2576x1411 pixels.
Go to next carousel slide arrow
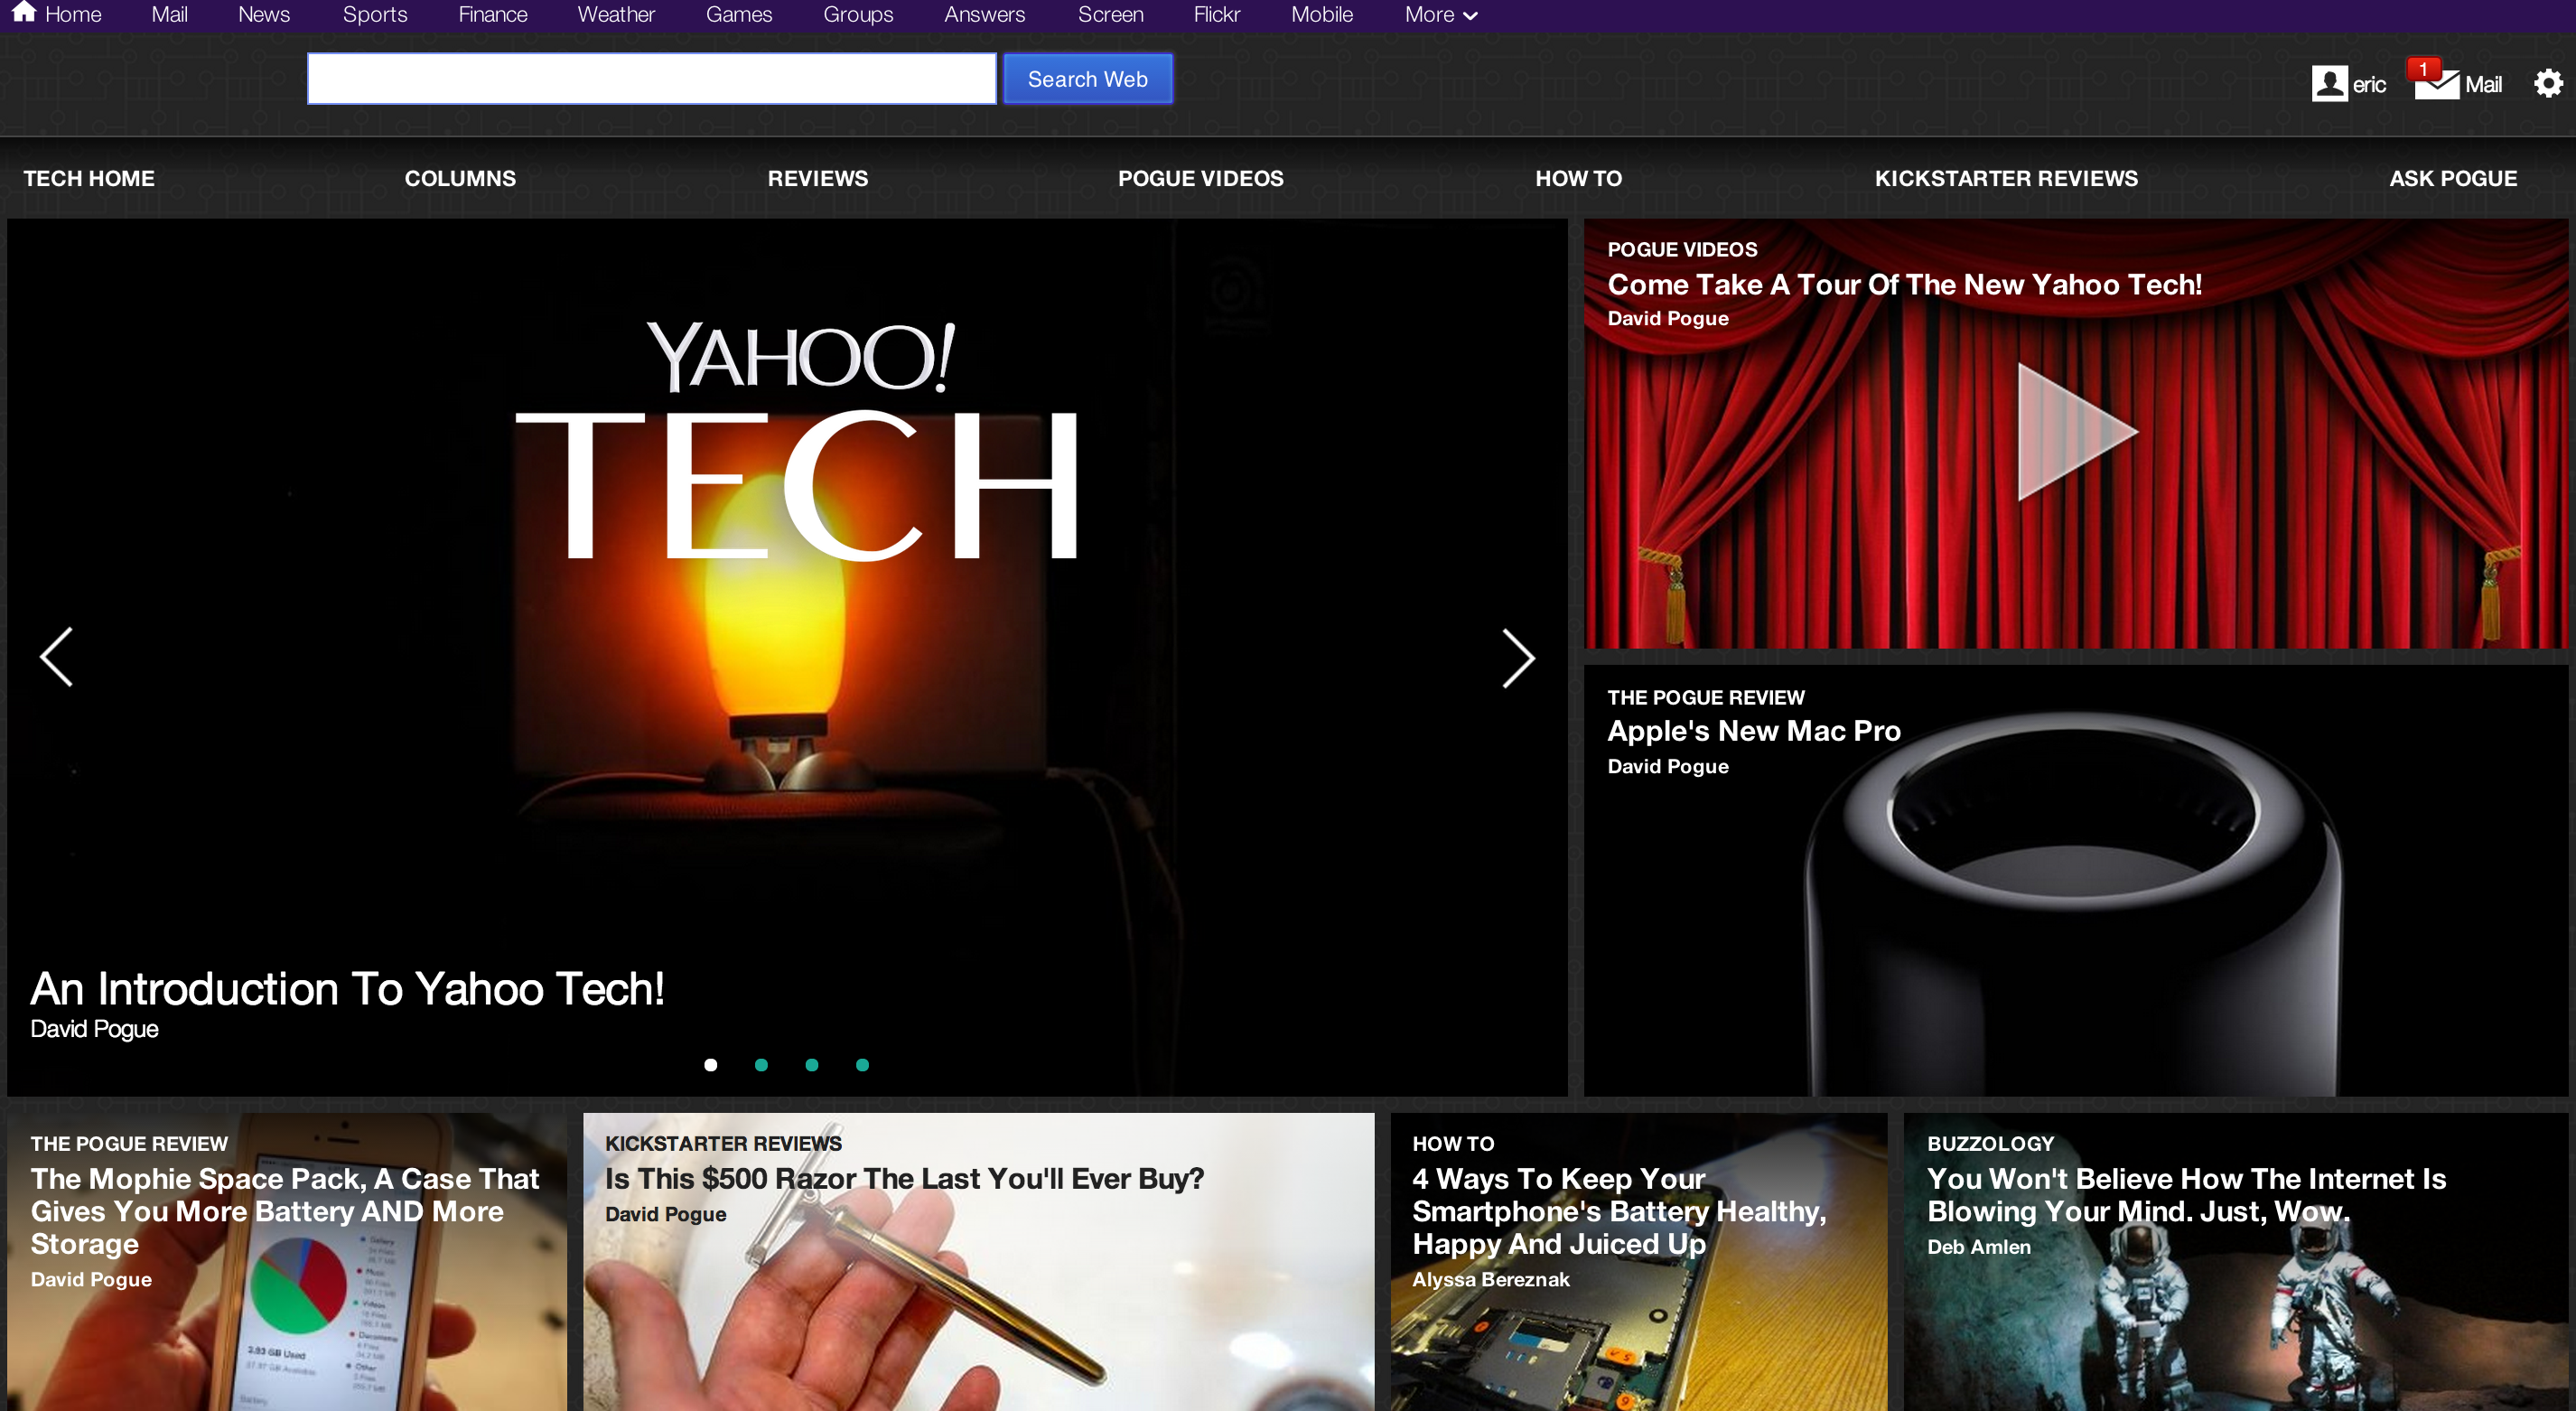click(1518, 658)
